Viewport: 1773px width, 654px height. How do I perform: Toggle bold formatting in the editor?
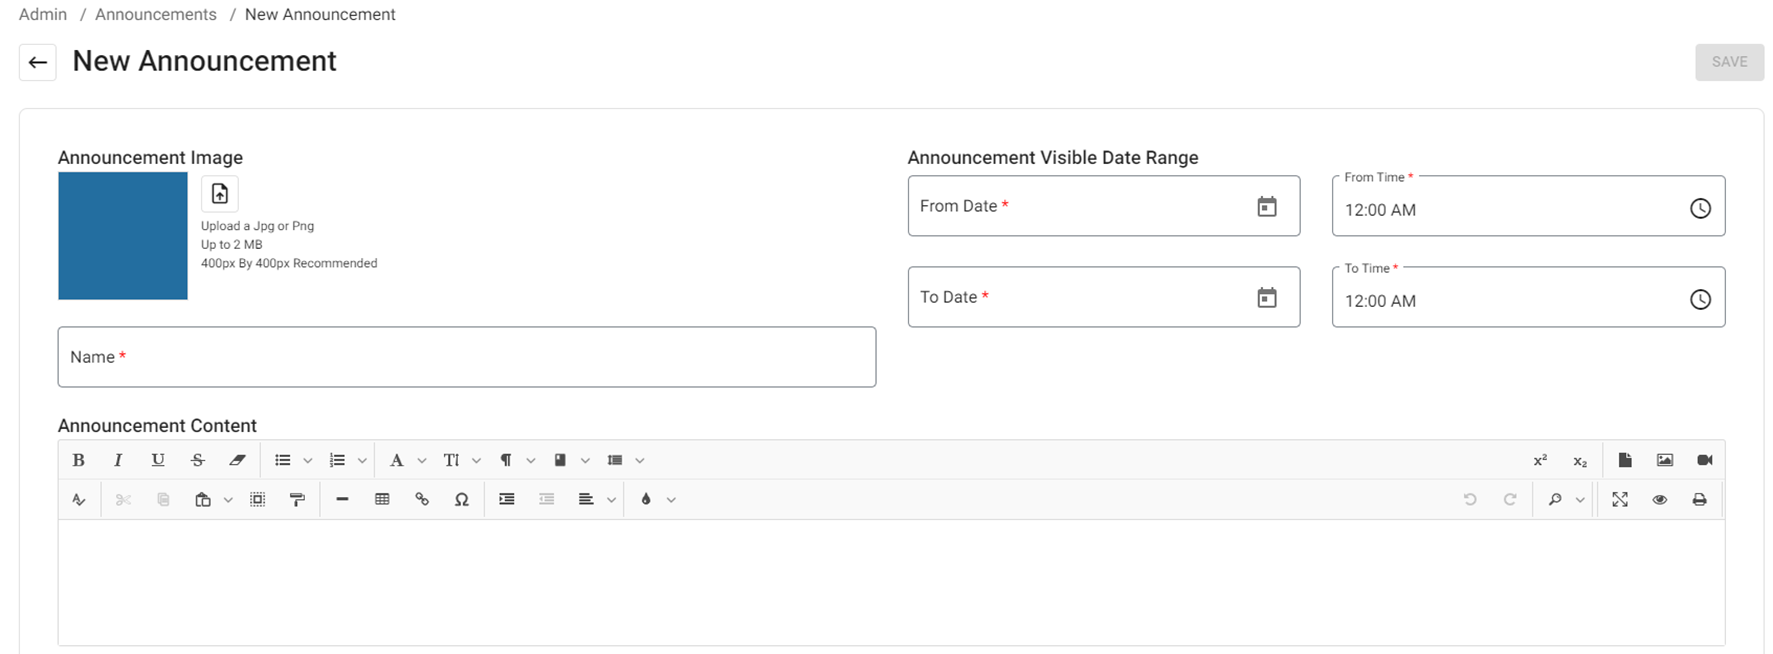coord(78,460)
